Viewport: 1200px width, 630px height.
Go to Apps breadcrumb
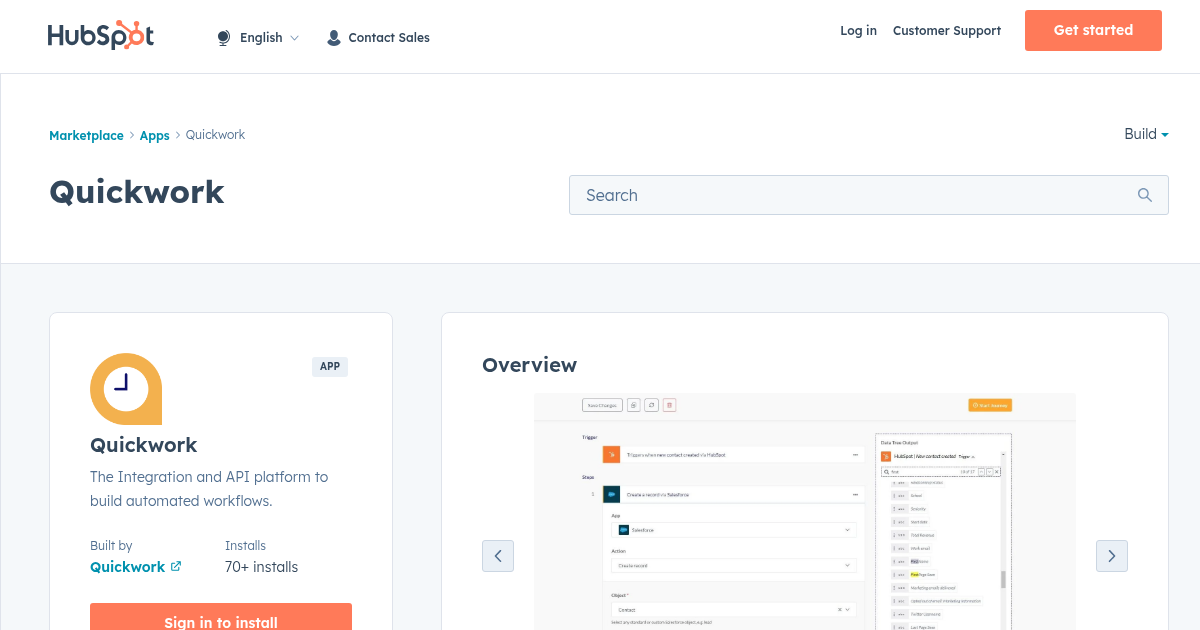[154, 135]
